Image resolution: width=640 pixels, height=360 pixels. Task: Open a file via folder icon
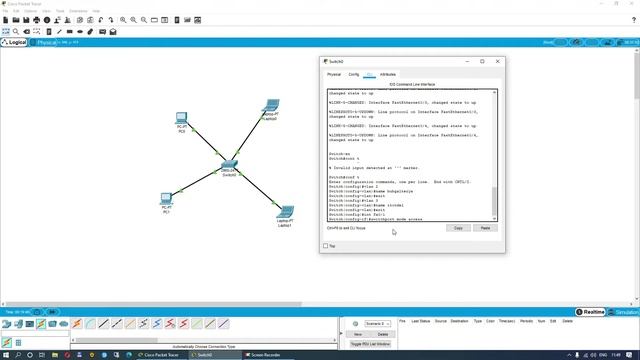(x=16, y=20)
